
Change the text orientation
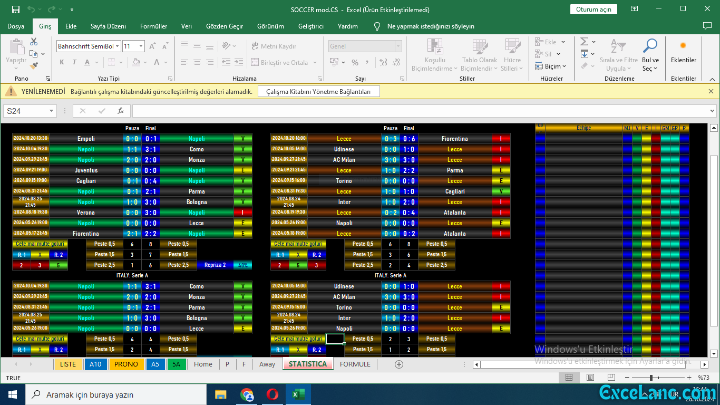pos(226,46)
